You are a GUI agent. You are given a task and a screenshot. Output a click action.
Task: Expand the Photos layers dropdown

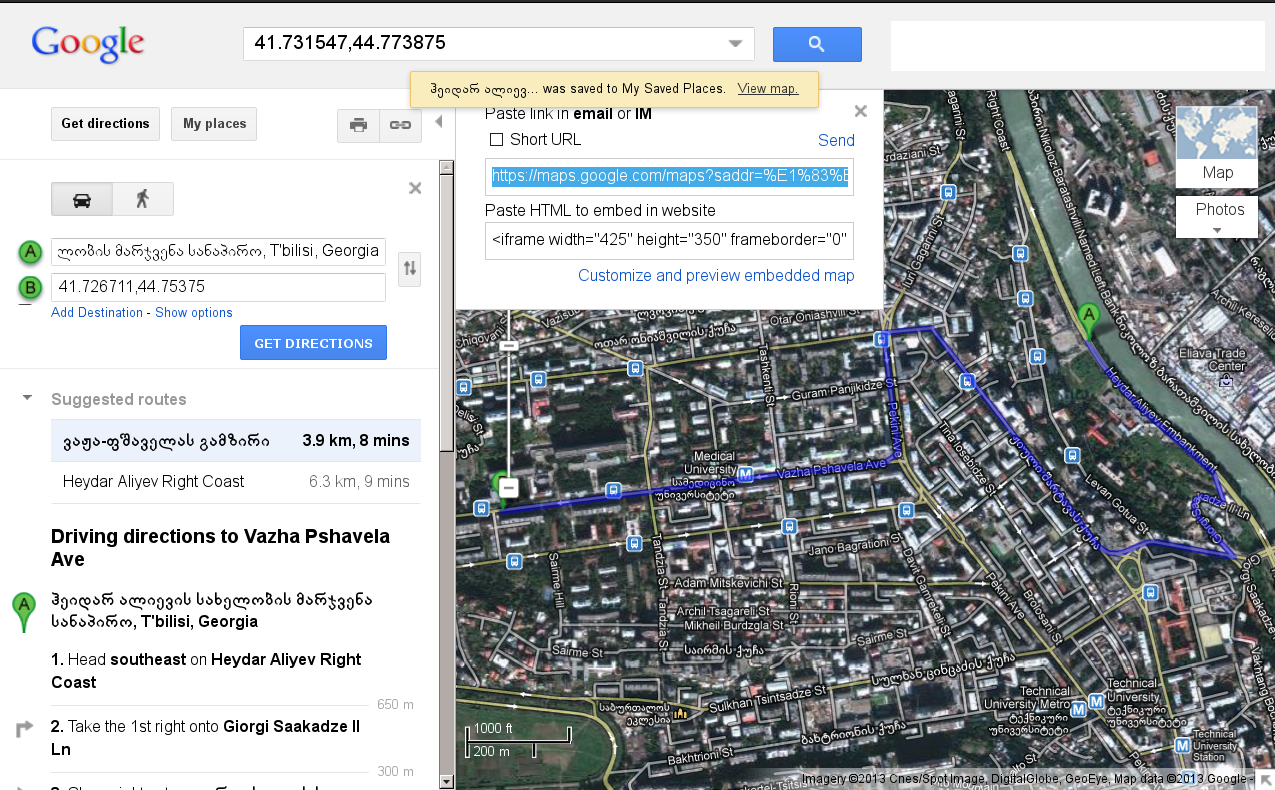[x=1217, y=217]
